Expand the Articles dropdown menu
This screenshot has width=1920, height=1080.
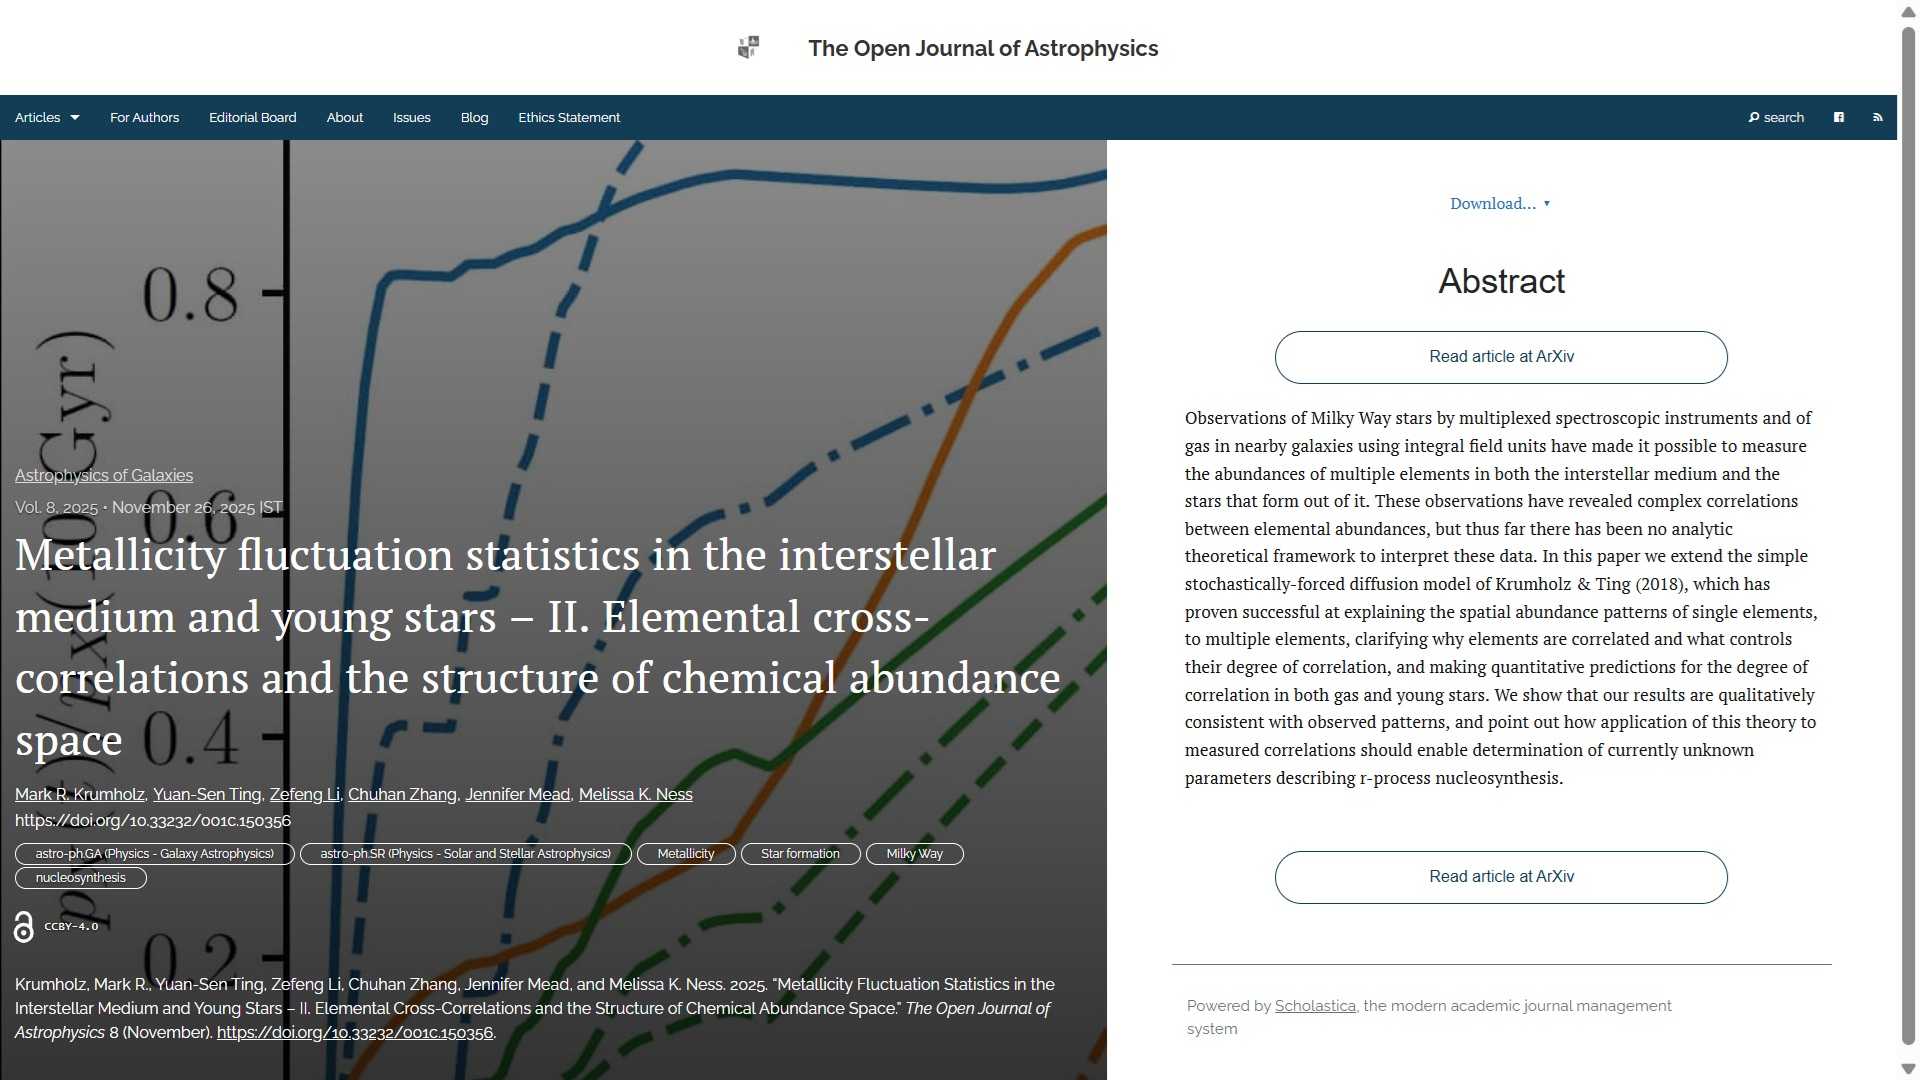(47, 118)
